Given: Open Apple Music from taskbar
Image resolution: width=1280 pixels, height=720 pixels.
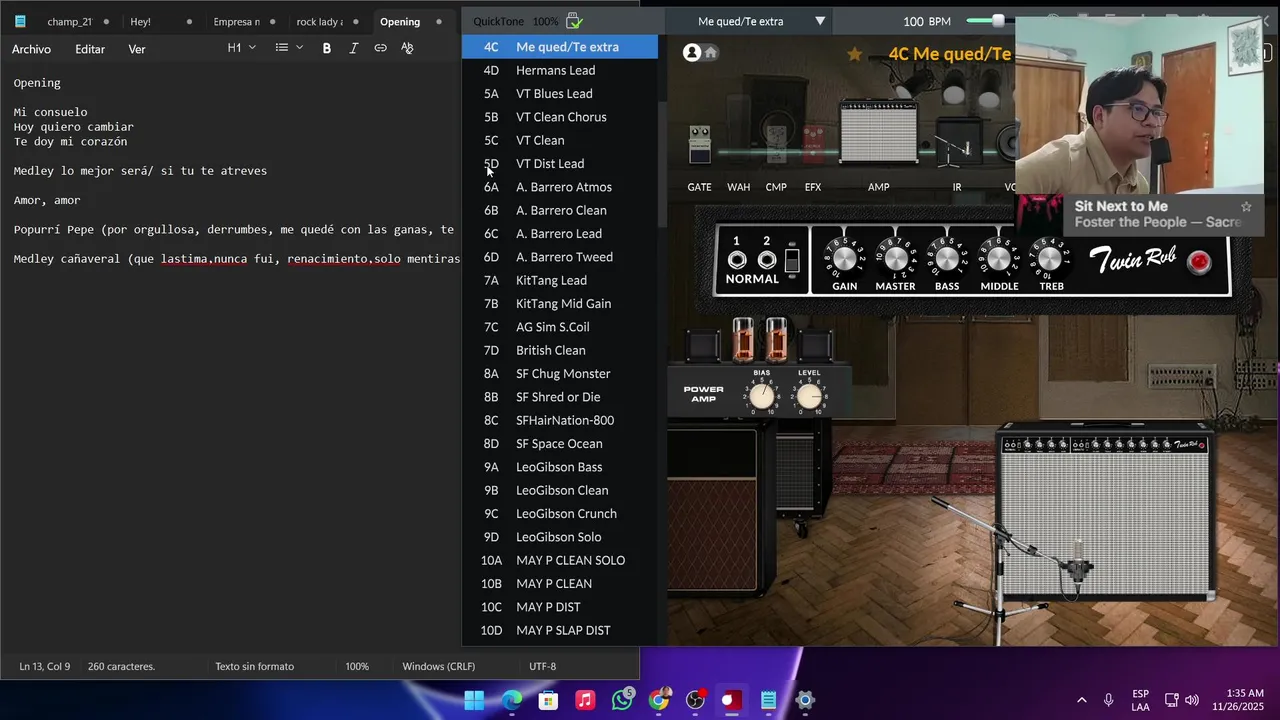Looking at the screenshot, I should tap(585, 700).
